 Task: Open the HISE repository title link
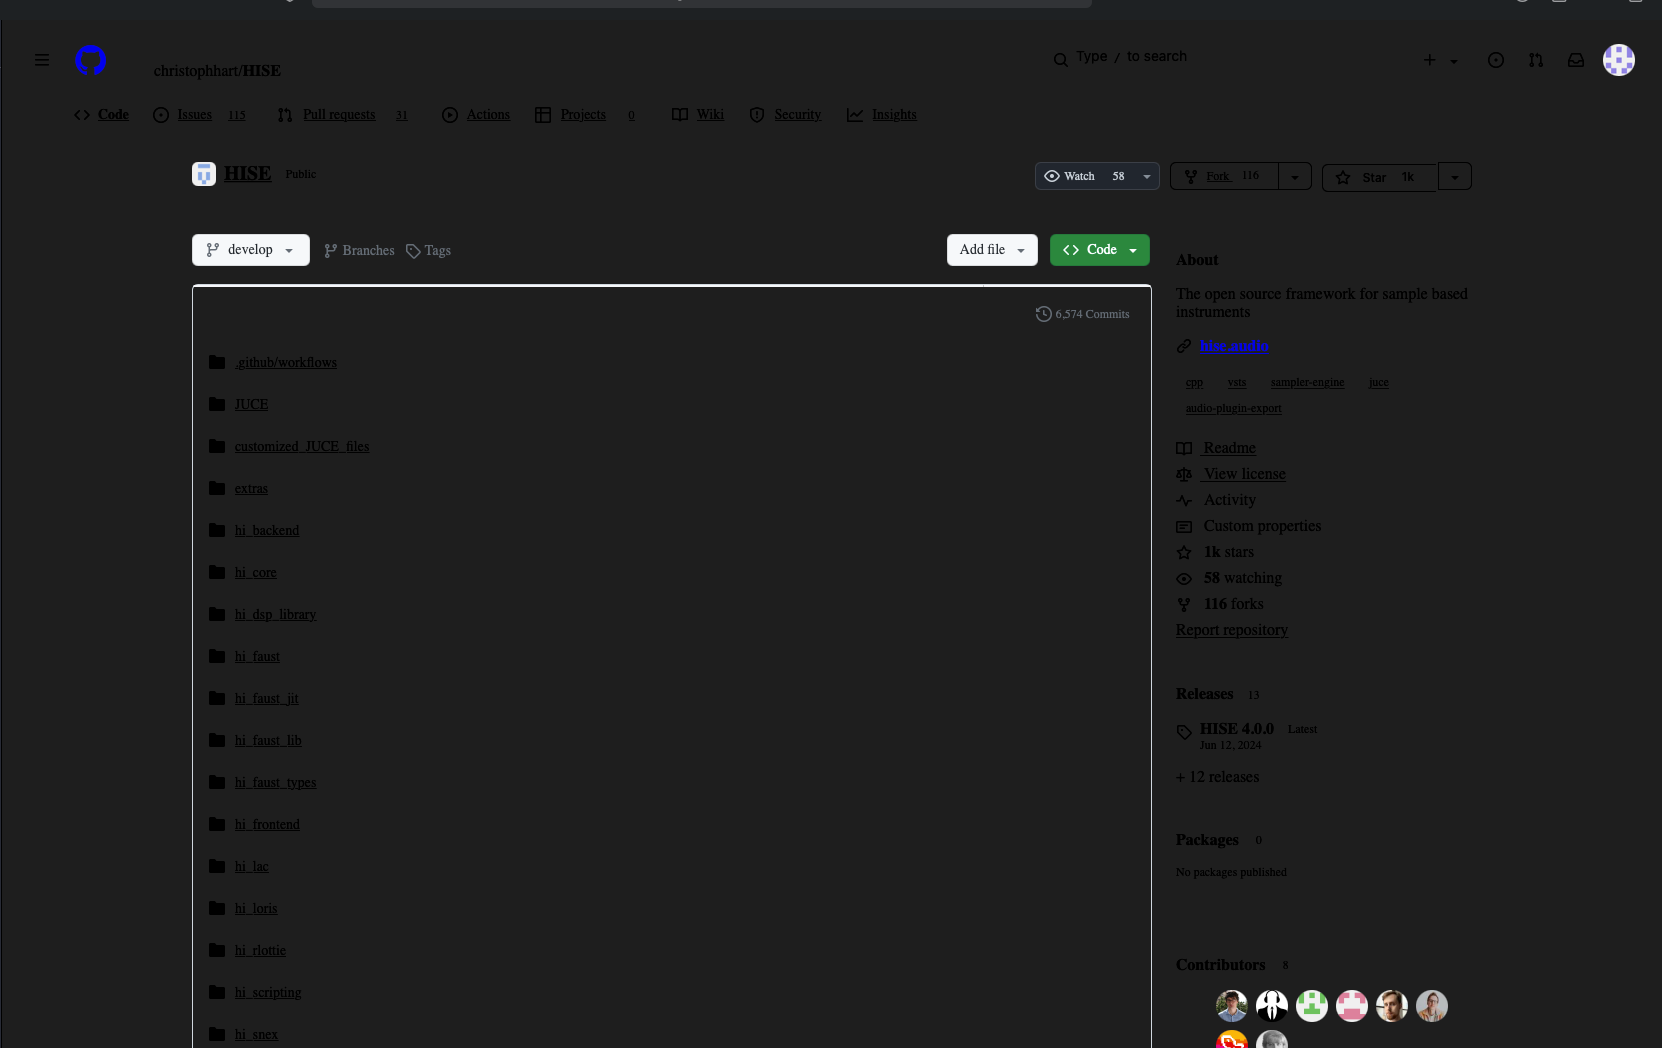pyautogui.click(x=247, y=174)
